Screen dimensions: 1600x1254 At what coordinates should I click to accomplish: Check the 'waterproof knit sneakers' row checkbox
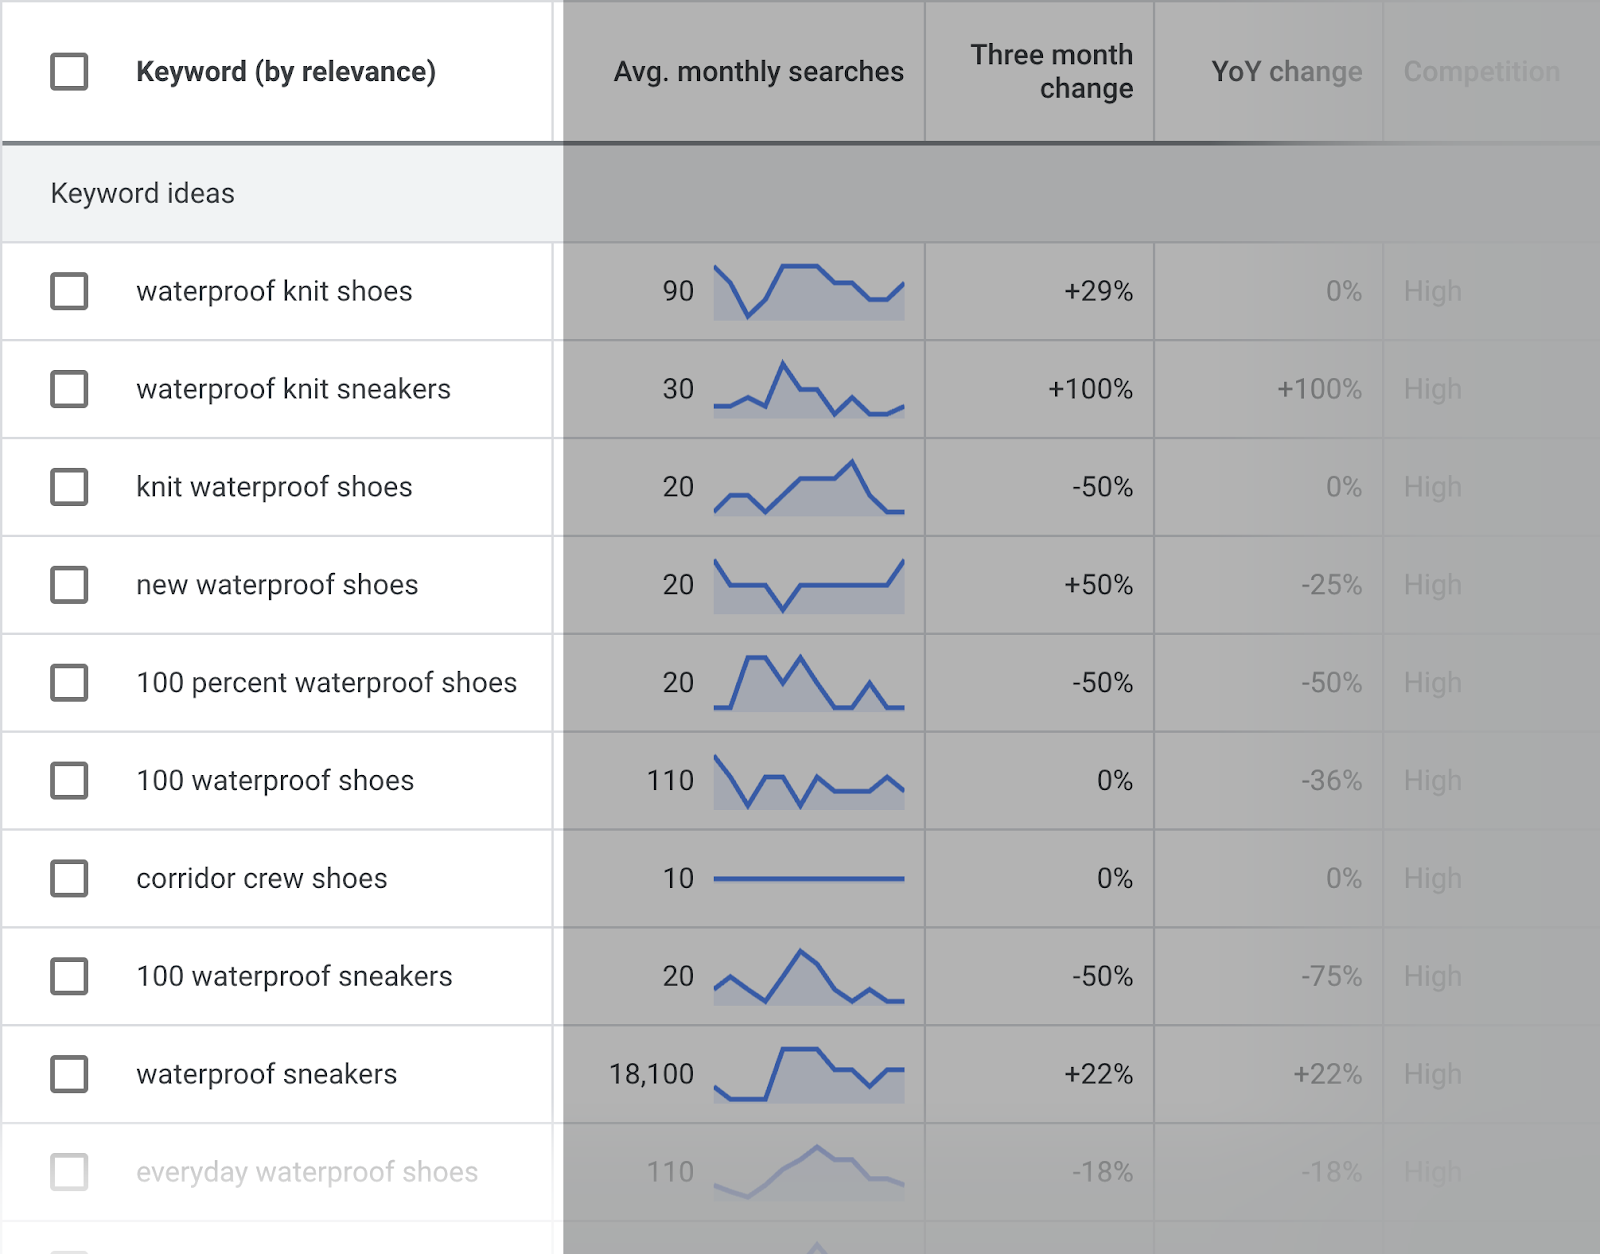click(68, 390)
